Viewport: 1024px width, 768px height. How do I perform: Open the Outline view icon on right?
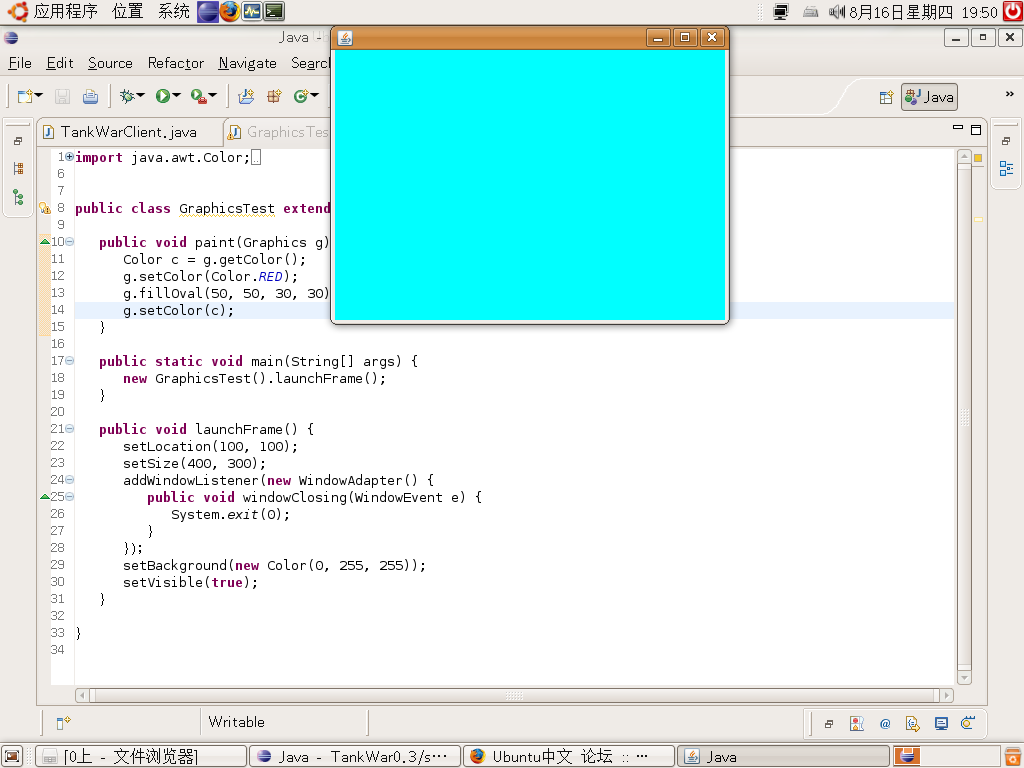click(x=1006, y=168)
